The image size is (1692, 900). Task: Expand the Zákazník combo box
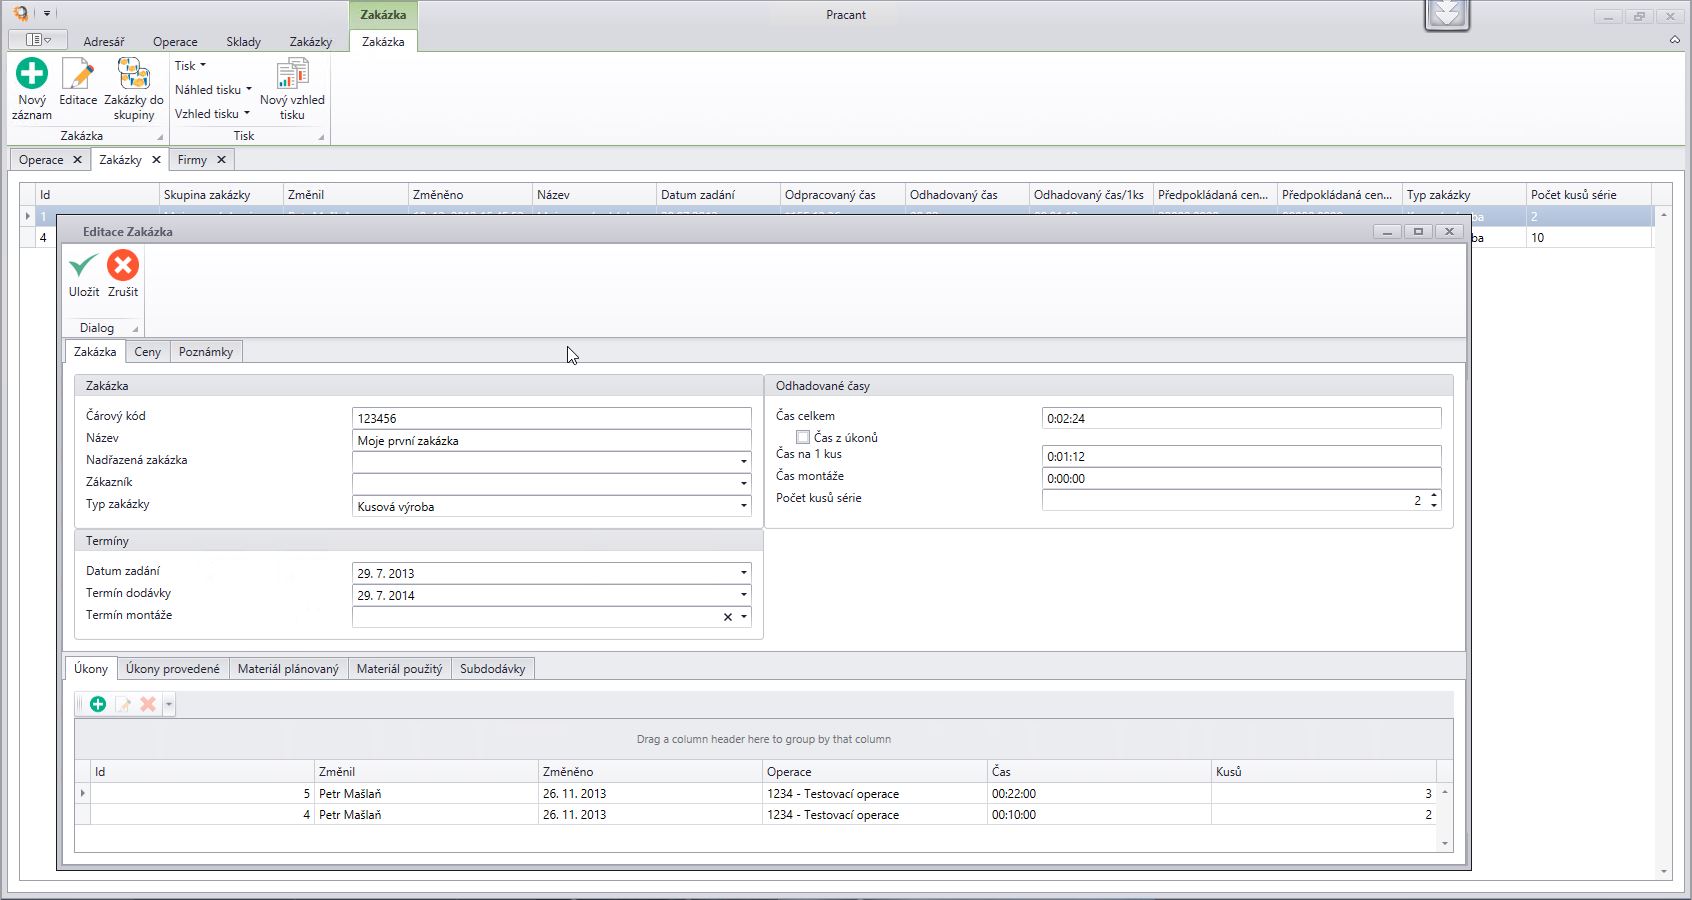point(744,483)
